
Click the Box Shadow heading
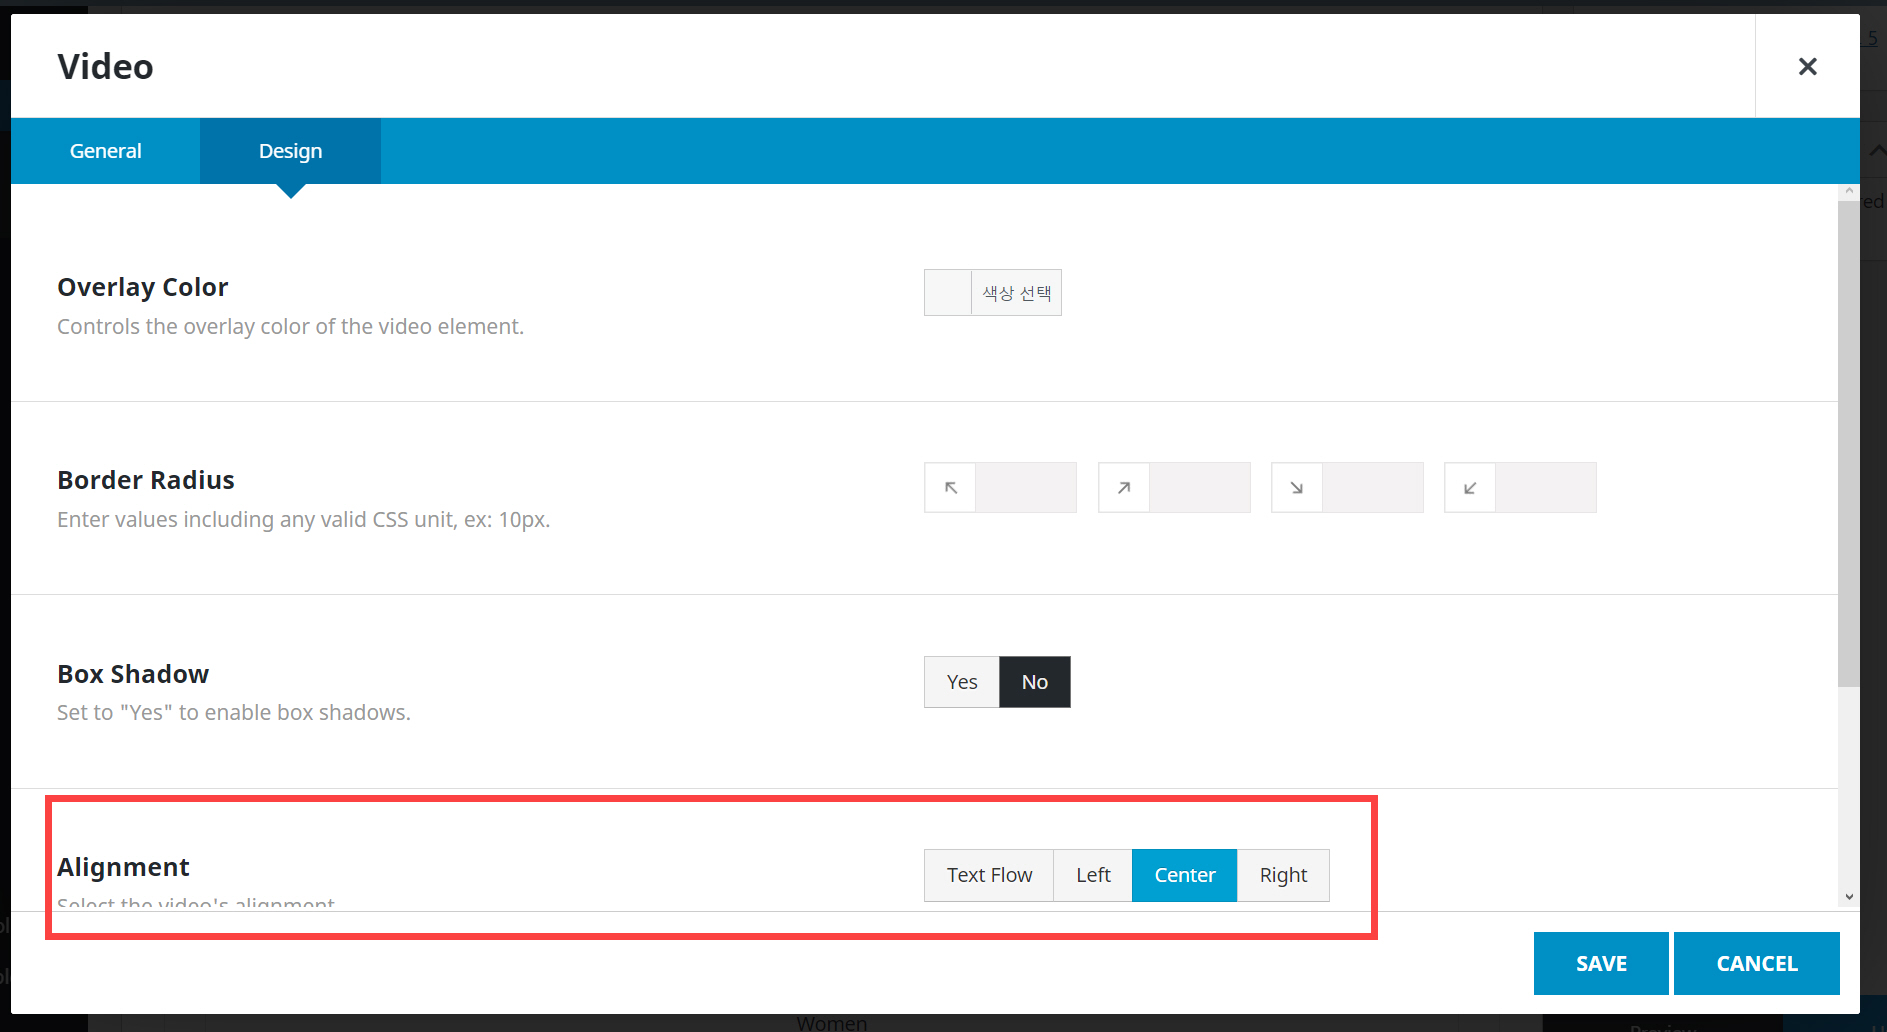[x=133, y=674]
